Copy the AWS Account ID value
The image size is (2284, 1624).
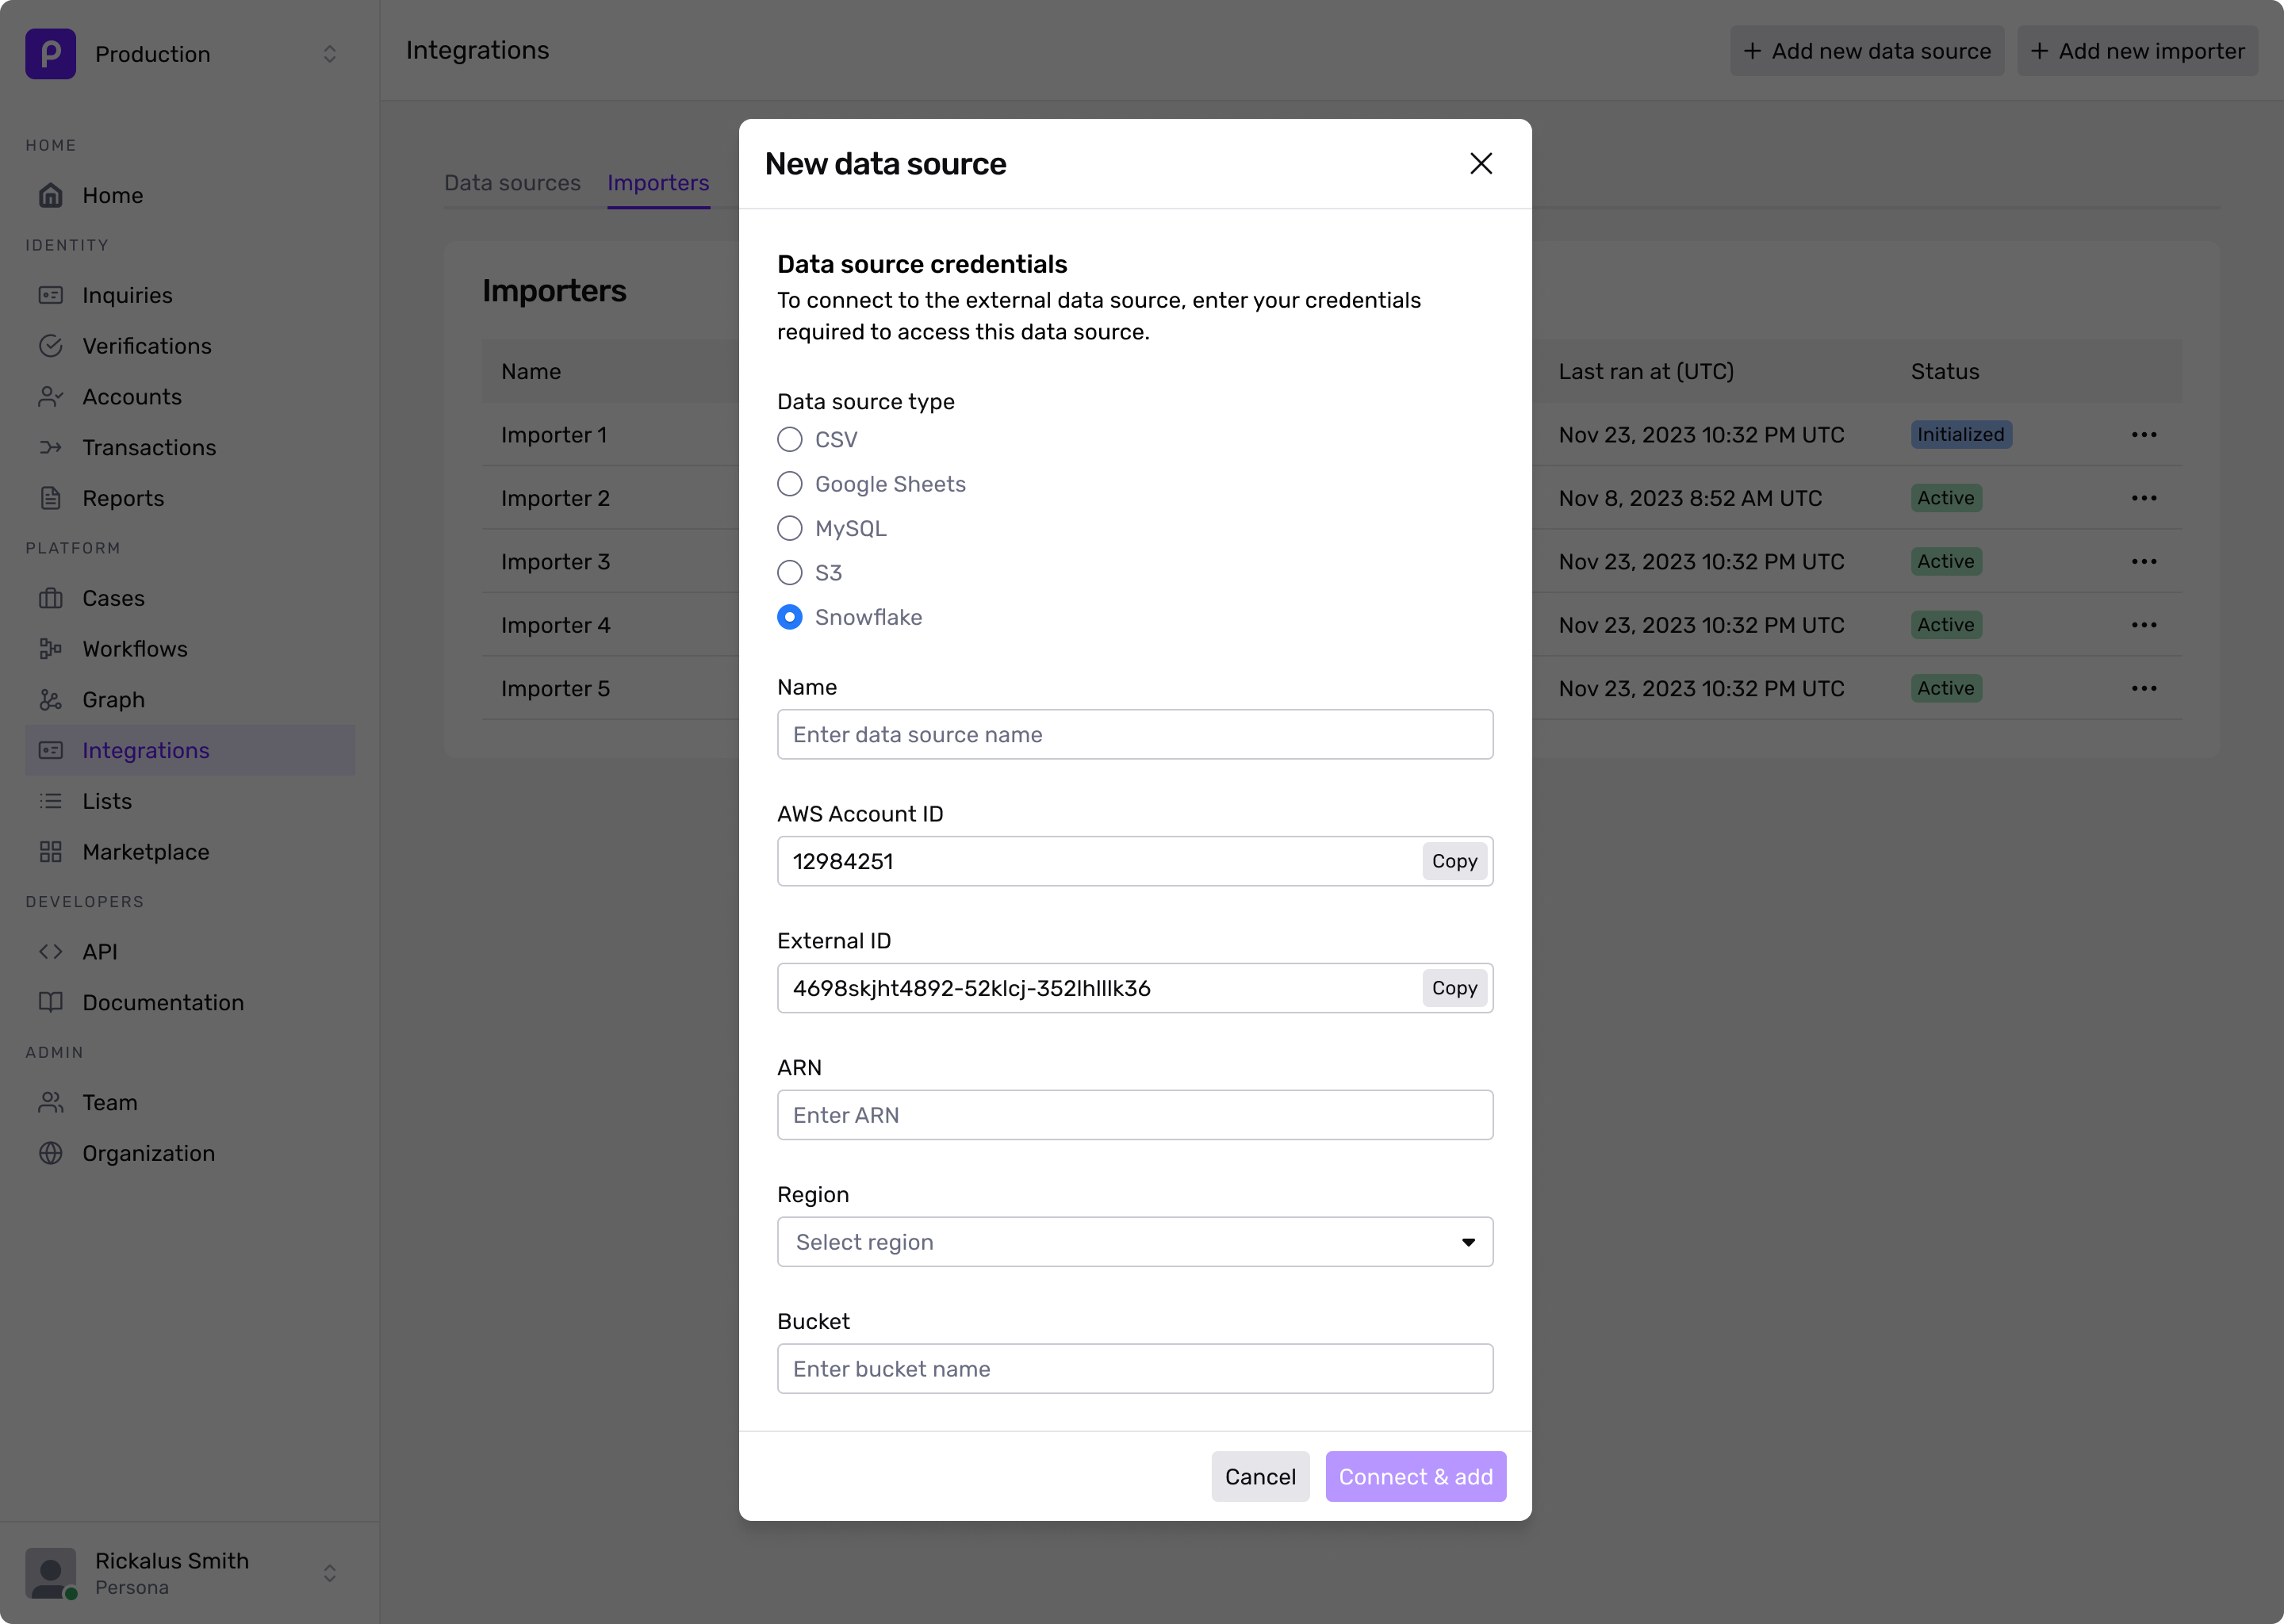(1454, 861)
